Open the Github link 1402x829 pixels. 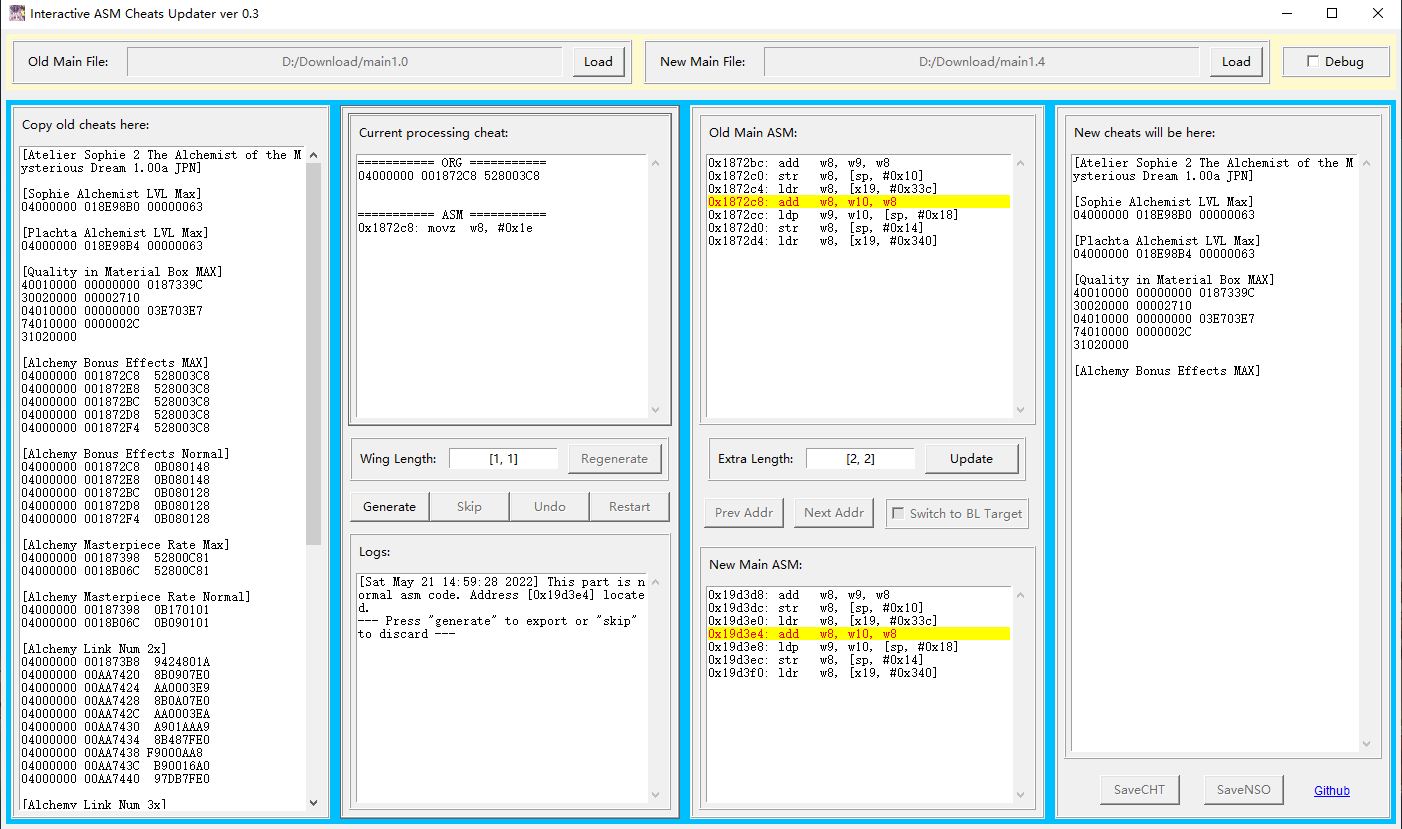[1331, 791]
